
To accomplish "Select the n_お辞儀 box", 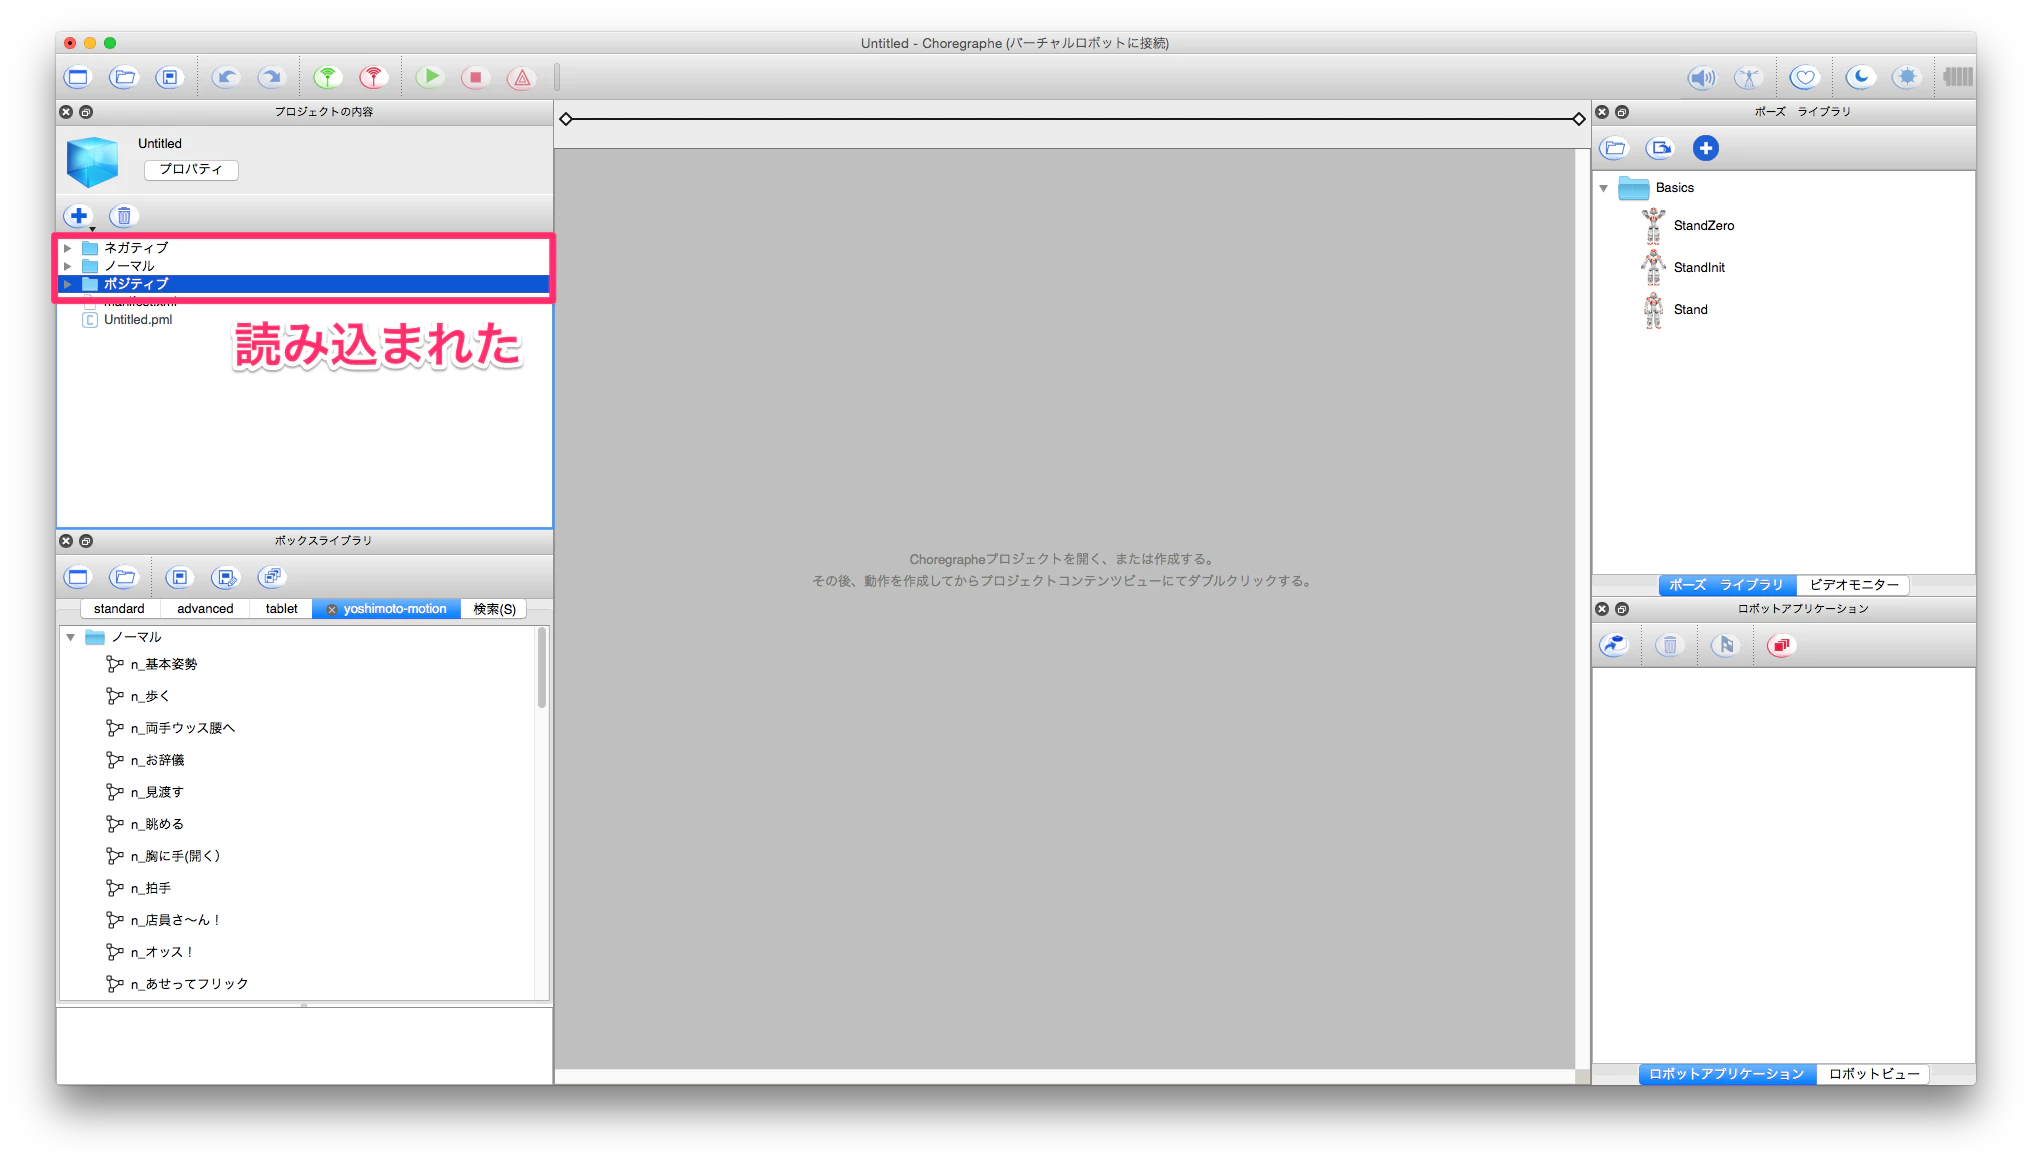I will pyautogui.click(x=145, y=760).
